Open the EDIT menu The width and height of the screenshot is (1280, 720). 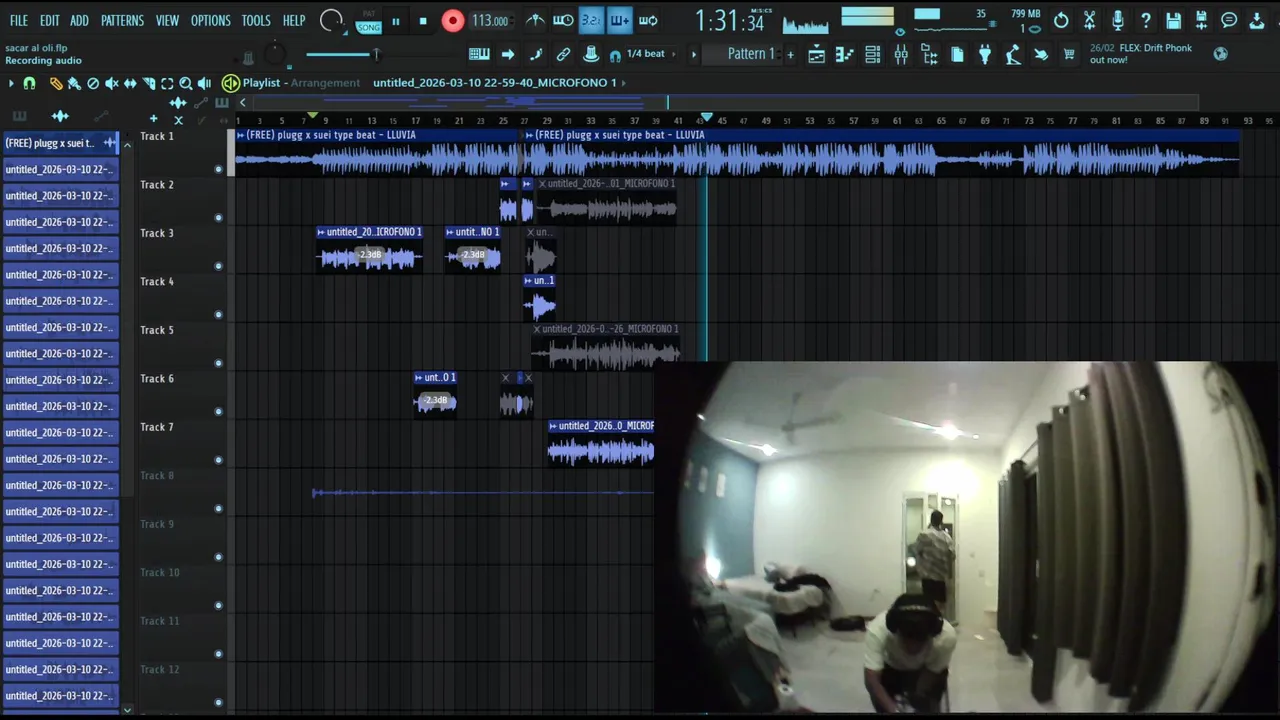click(x=49, y=20)
